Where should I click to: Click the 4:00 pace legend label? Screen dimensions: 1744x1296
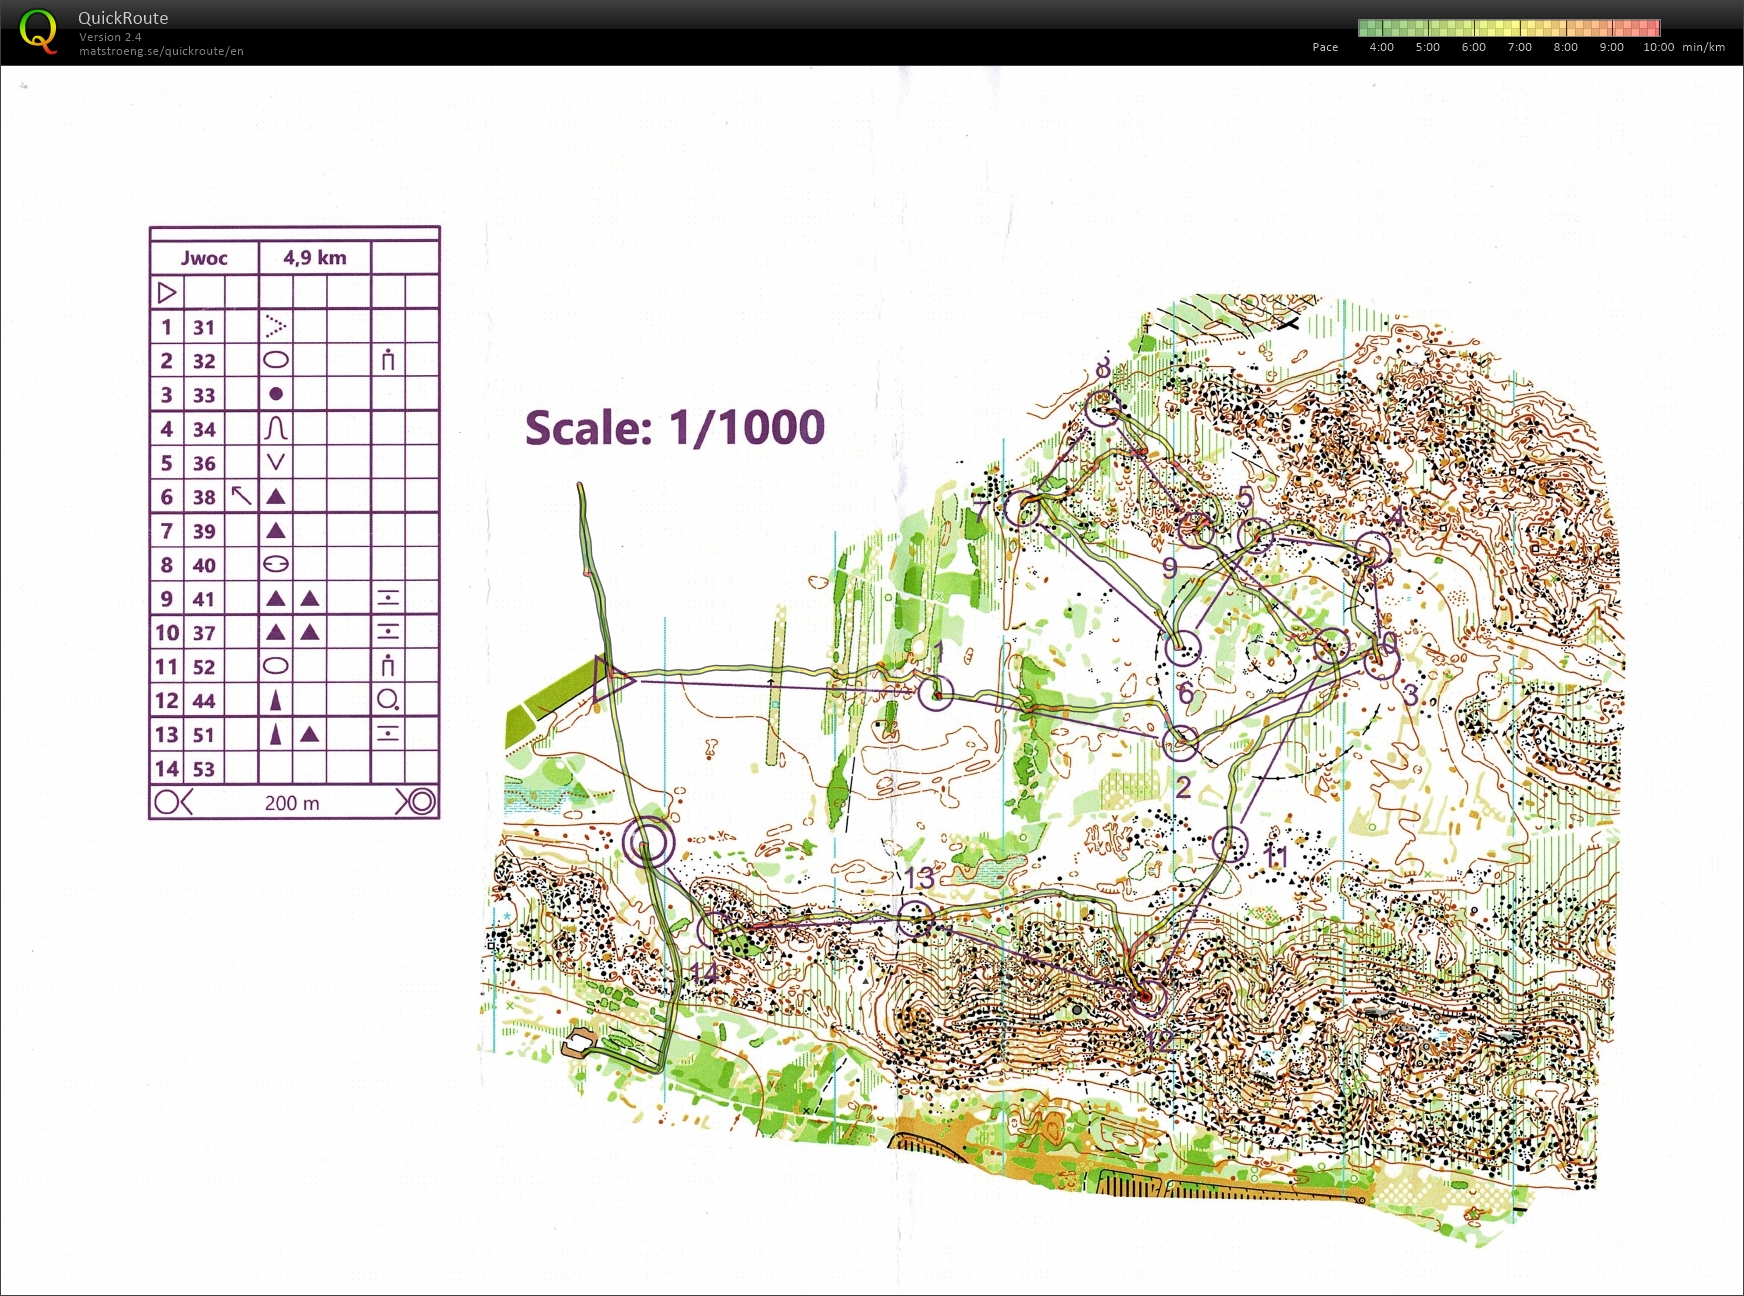coord(1381,47)
